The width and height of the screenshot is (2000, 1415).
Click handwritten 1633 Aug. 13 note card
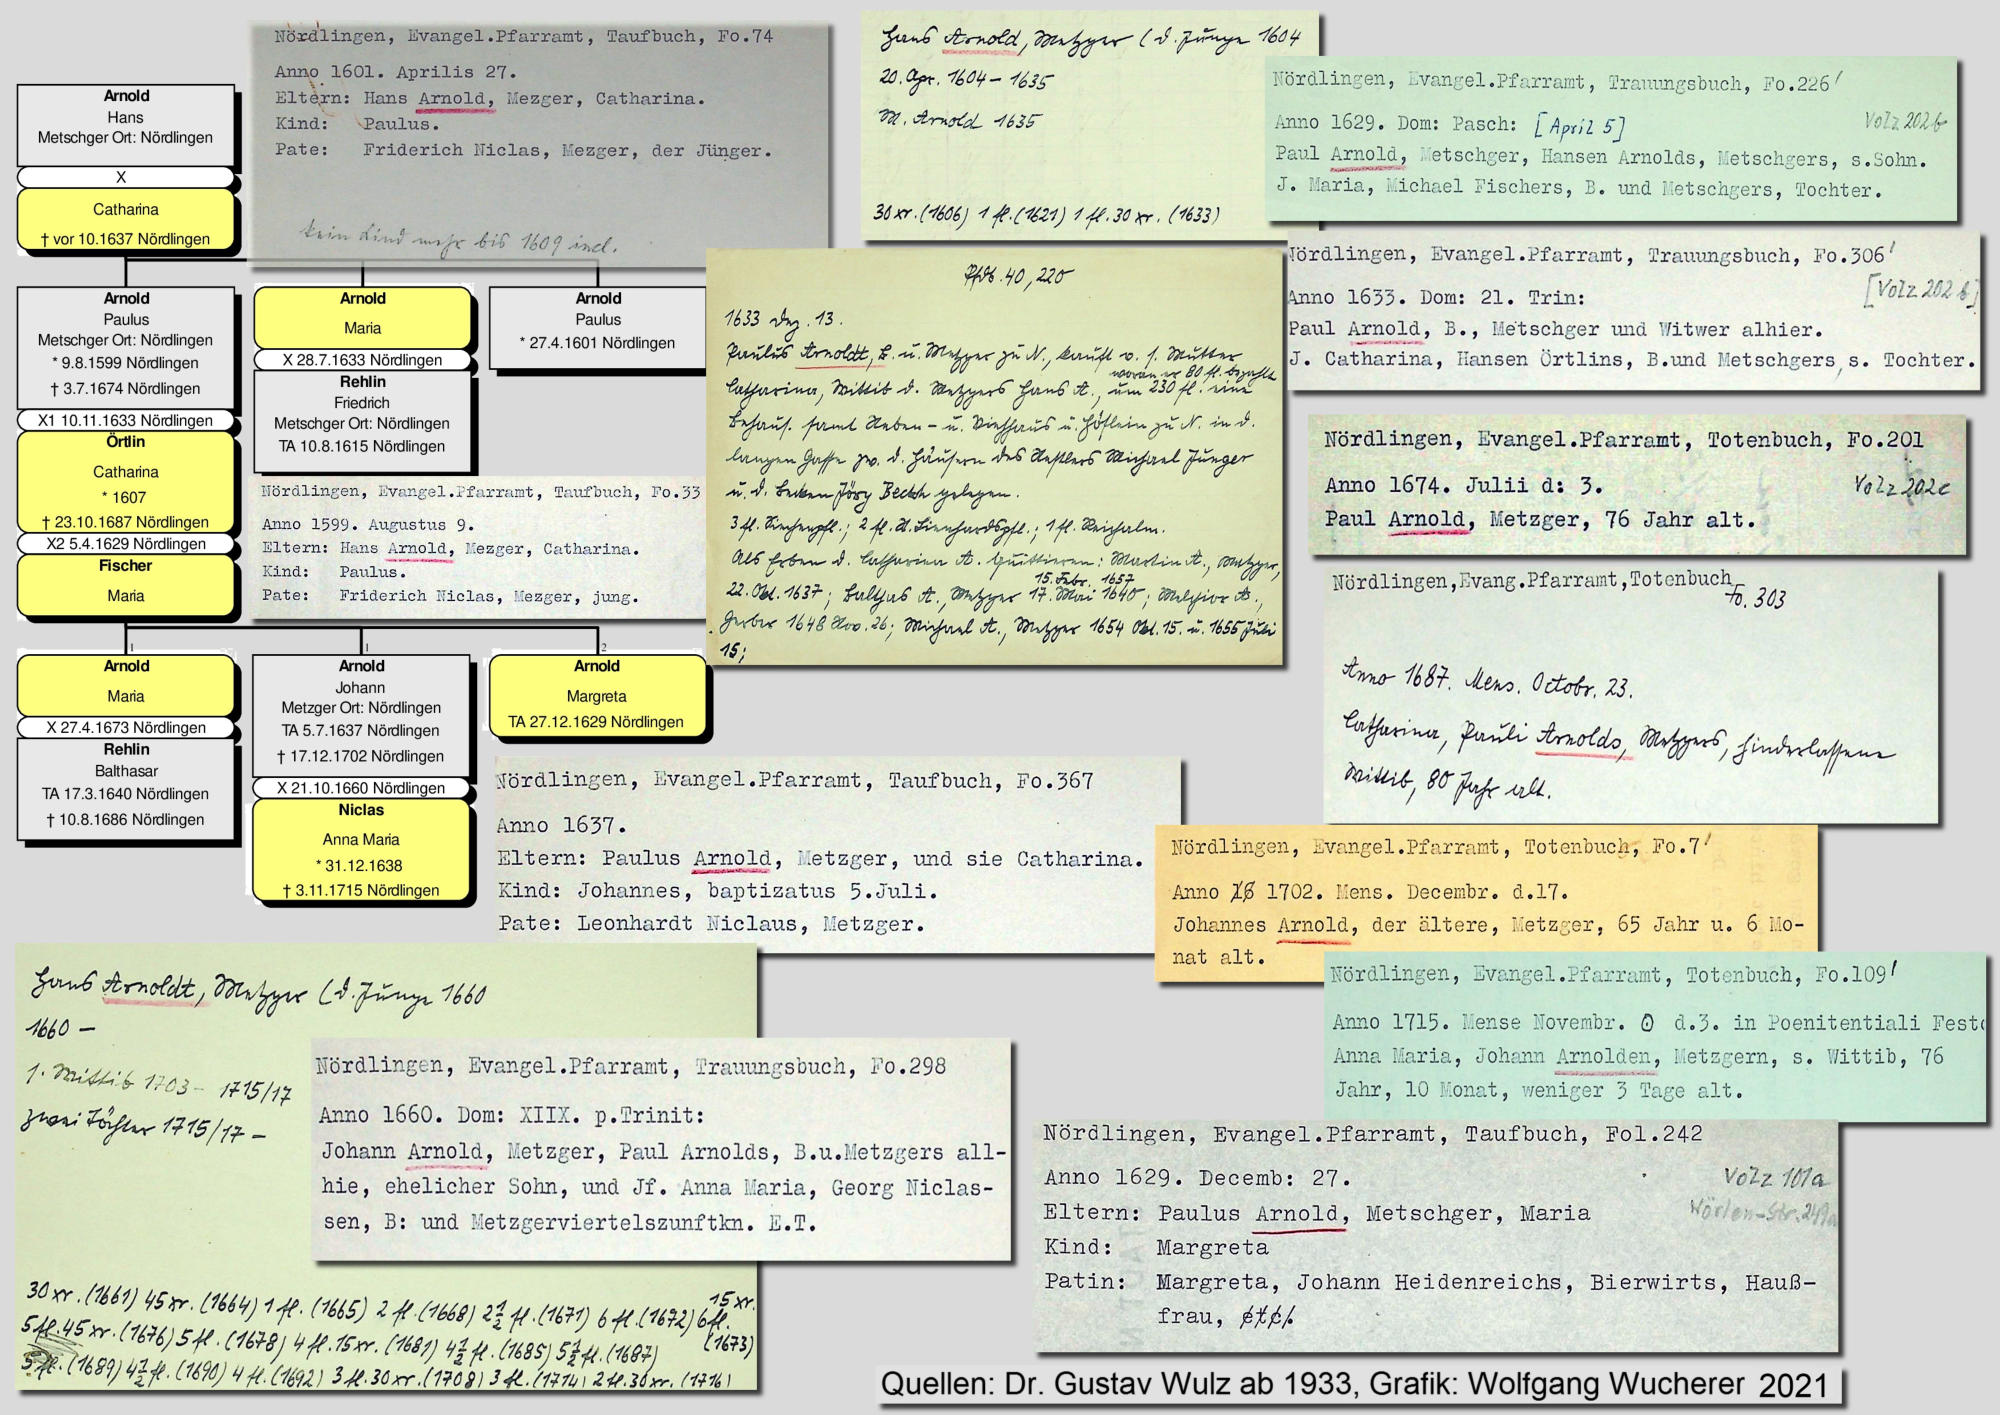click(x=994, y=458)
